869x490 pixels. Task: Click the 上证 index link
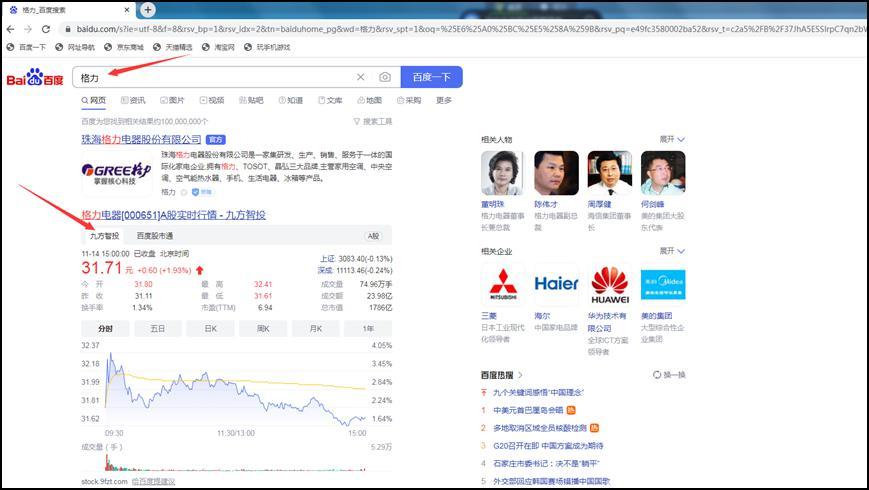tap(328, 259)
